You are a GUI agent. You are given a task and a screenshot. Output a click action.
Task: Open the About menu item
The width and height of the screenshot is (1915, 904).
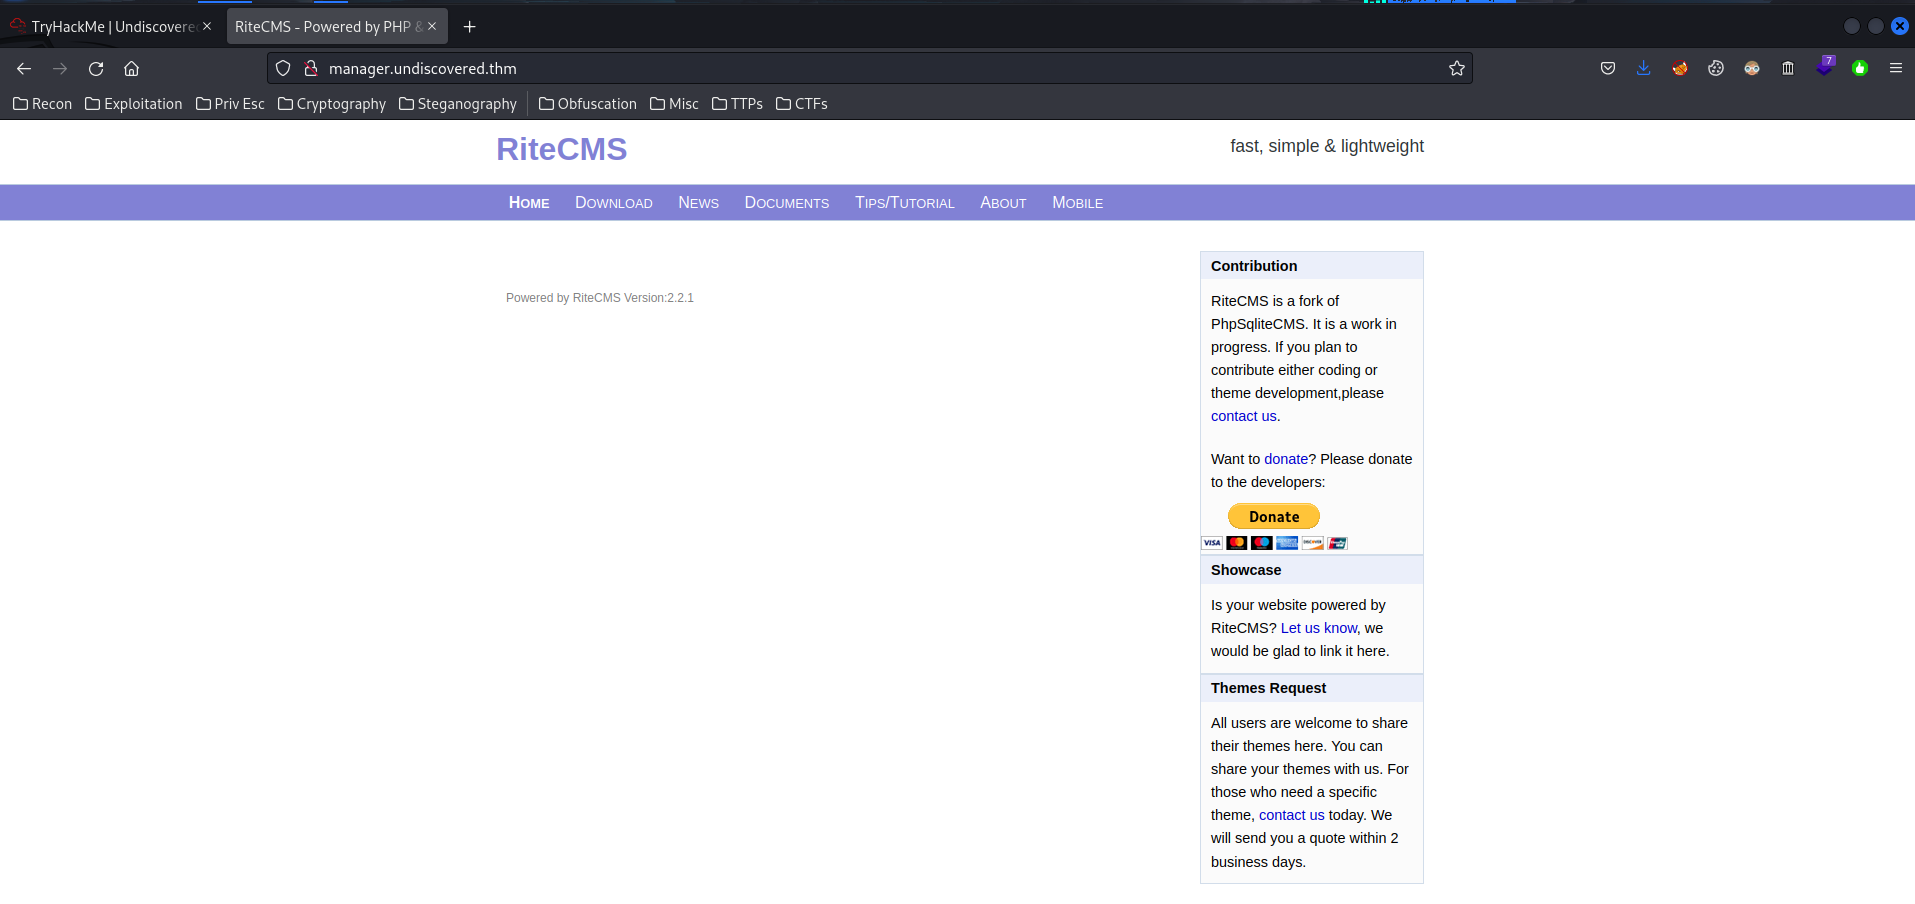point(1003,203)
